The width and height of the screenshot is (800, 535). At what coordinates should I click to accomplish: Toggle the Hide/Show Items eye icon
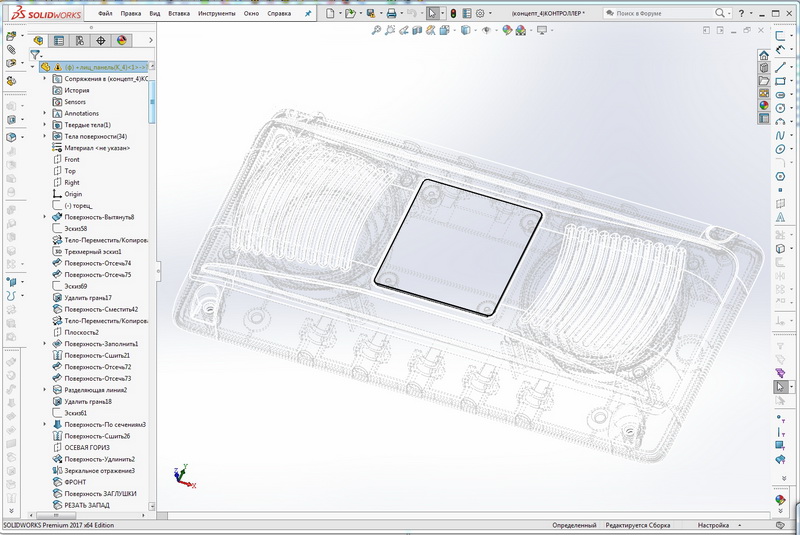tap(486, 31)
